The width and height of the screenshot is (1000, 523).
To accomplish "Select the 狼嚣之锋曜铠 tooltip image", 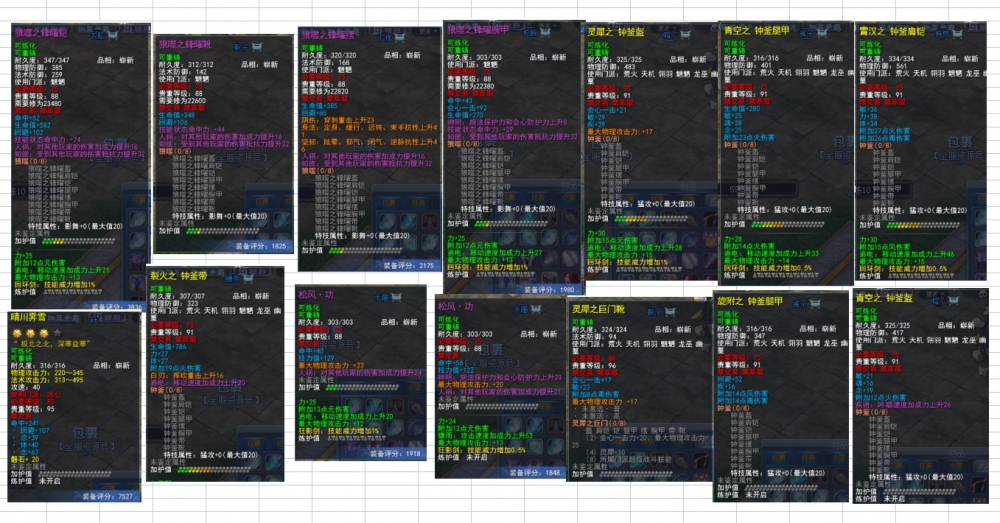I will [81, 166].
